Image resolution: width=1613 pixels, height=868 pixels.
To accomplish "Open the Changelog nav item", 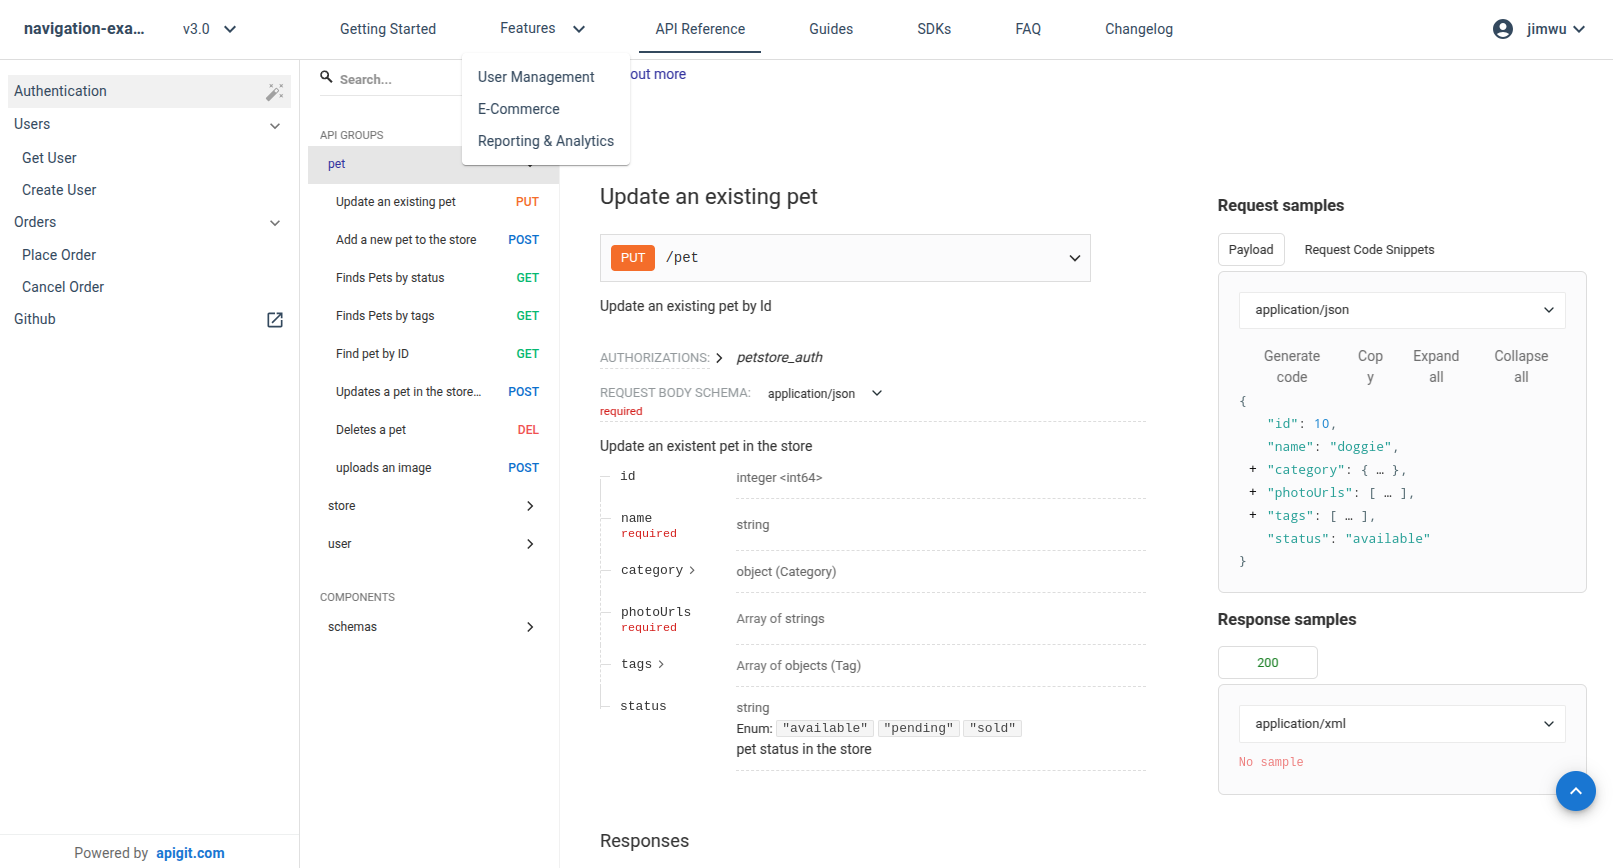I will pos(1139,29).
